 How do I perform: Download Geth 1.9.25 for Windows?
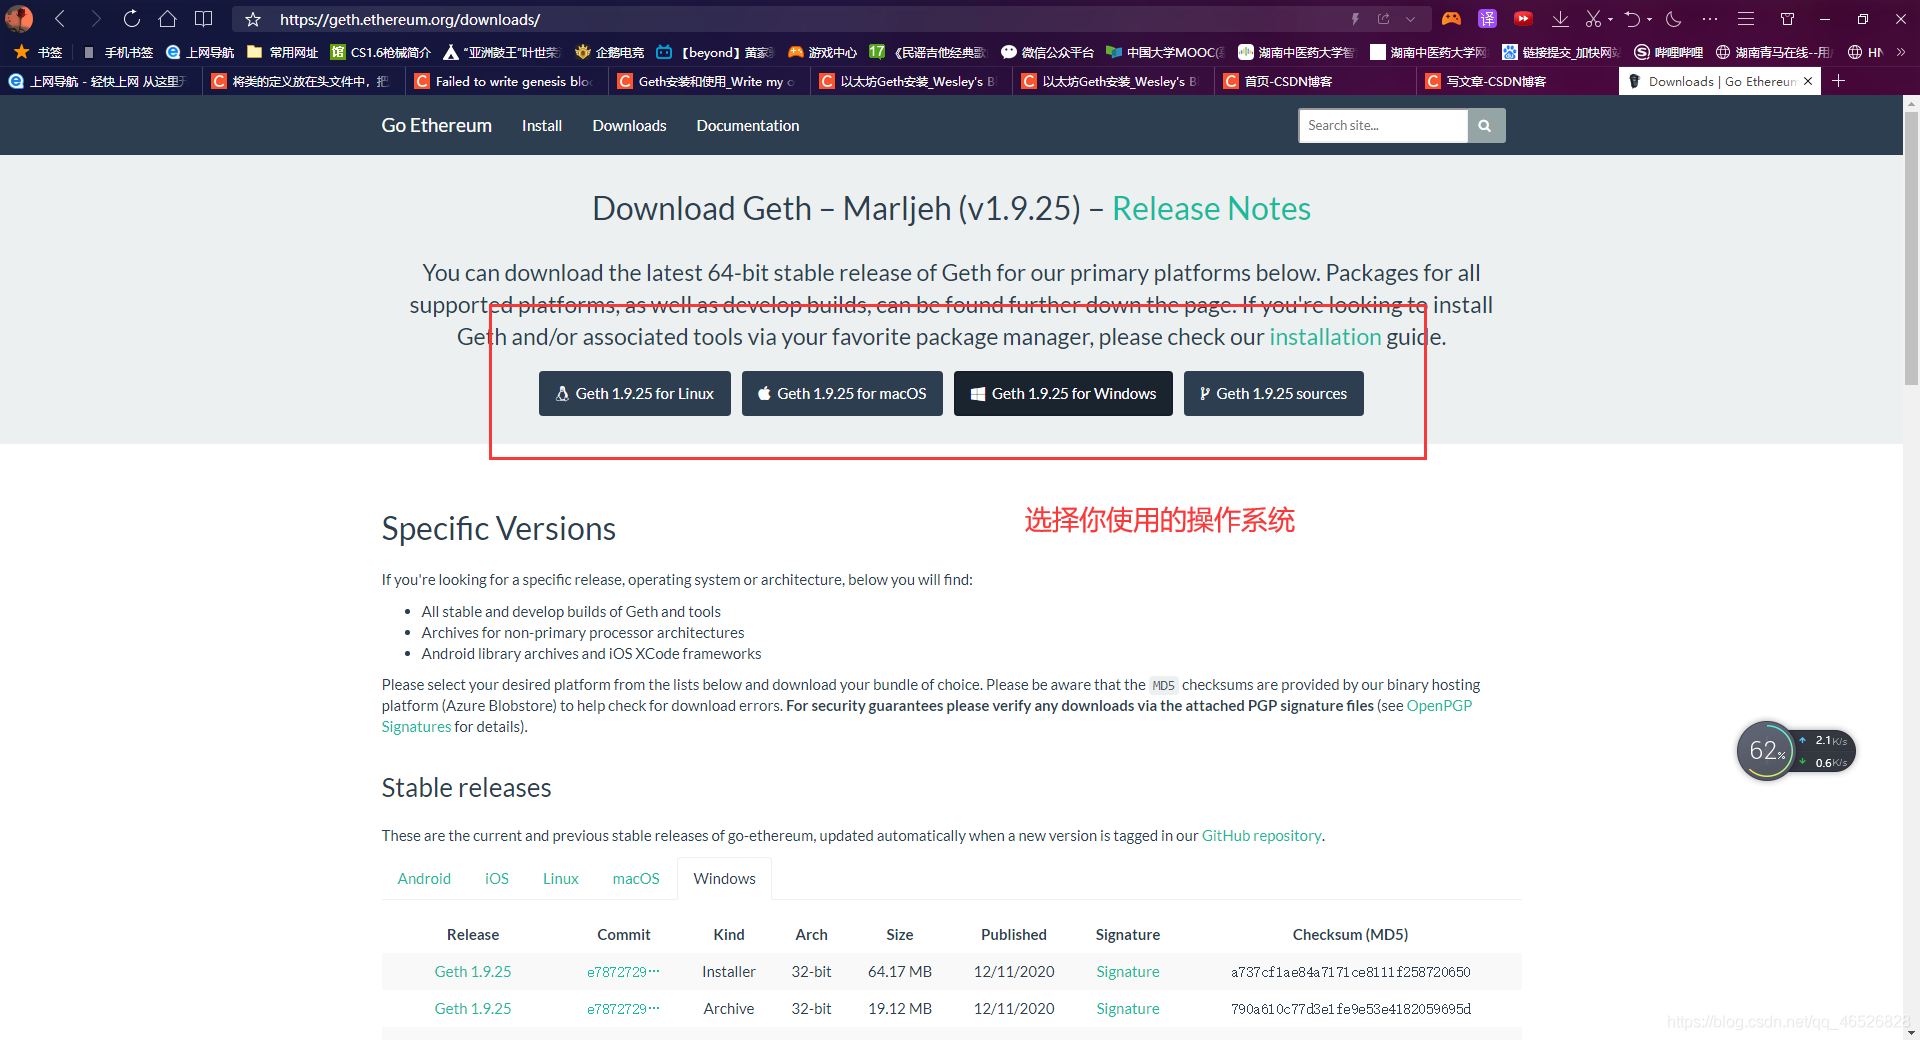pos(1063,393)
